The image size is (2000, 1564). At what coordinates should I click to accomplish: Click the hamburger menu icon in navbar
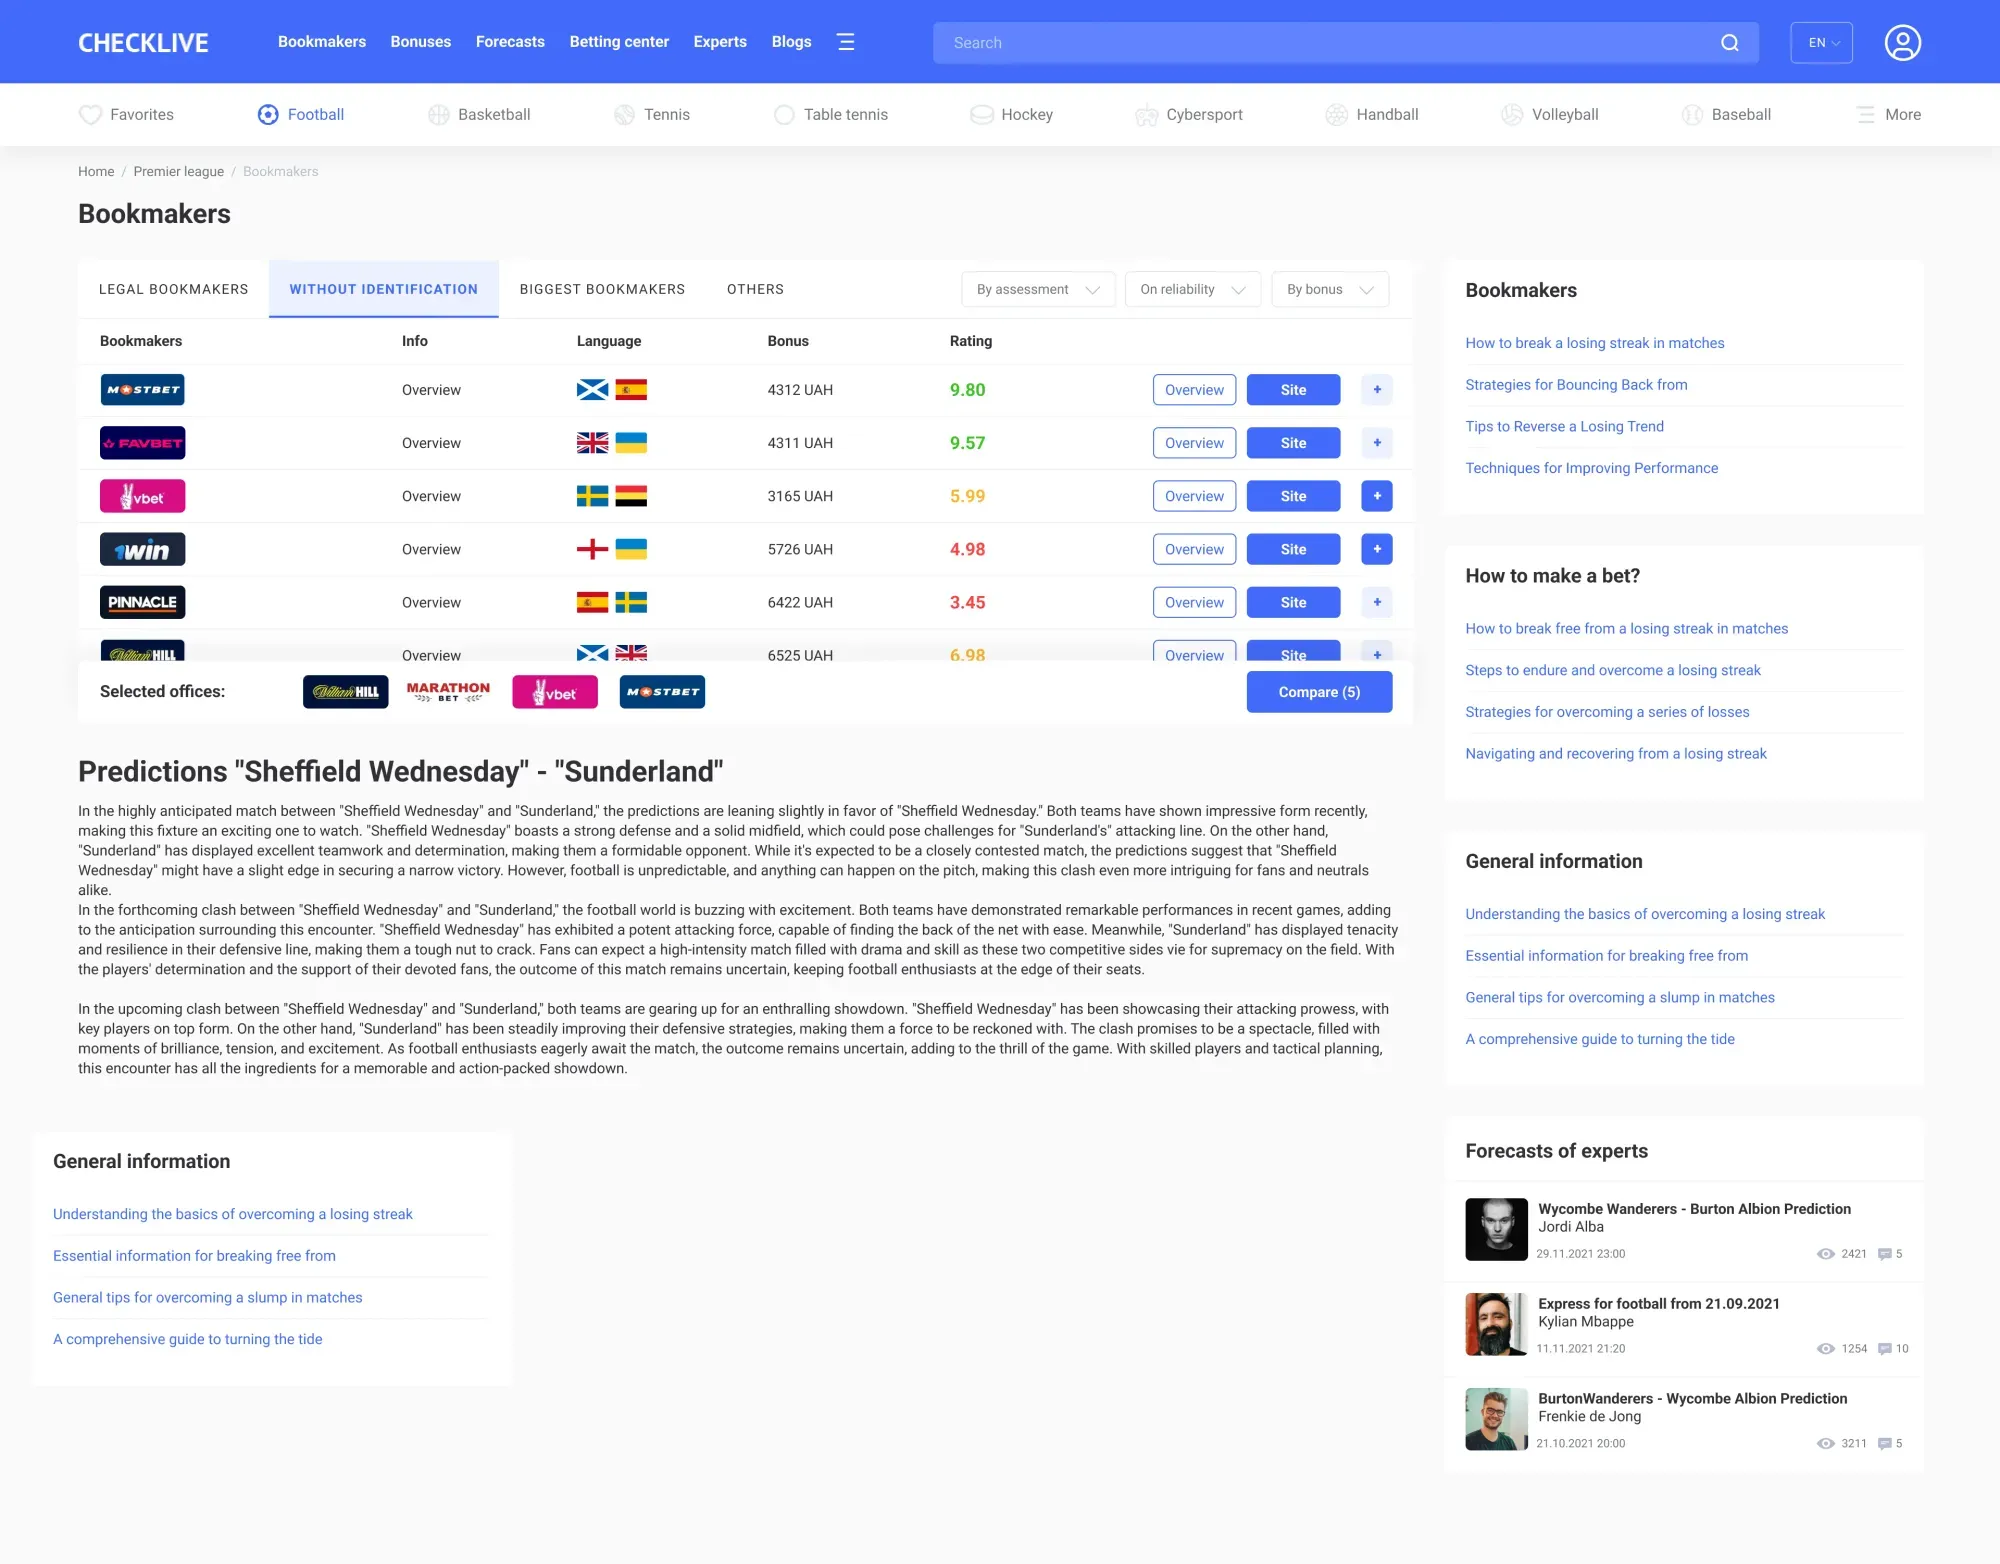[846, 42]
